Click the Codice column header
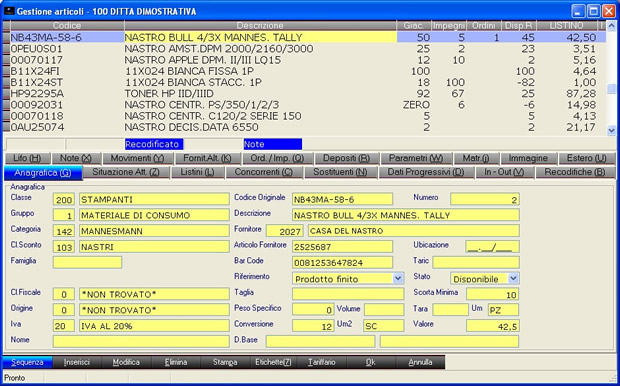The image size is (620, 386). tap(66, 26)
